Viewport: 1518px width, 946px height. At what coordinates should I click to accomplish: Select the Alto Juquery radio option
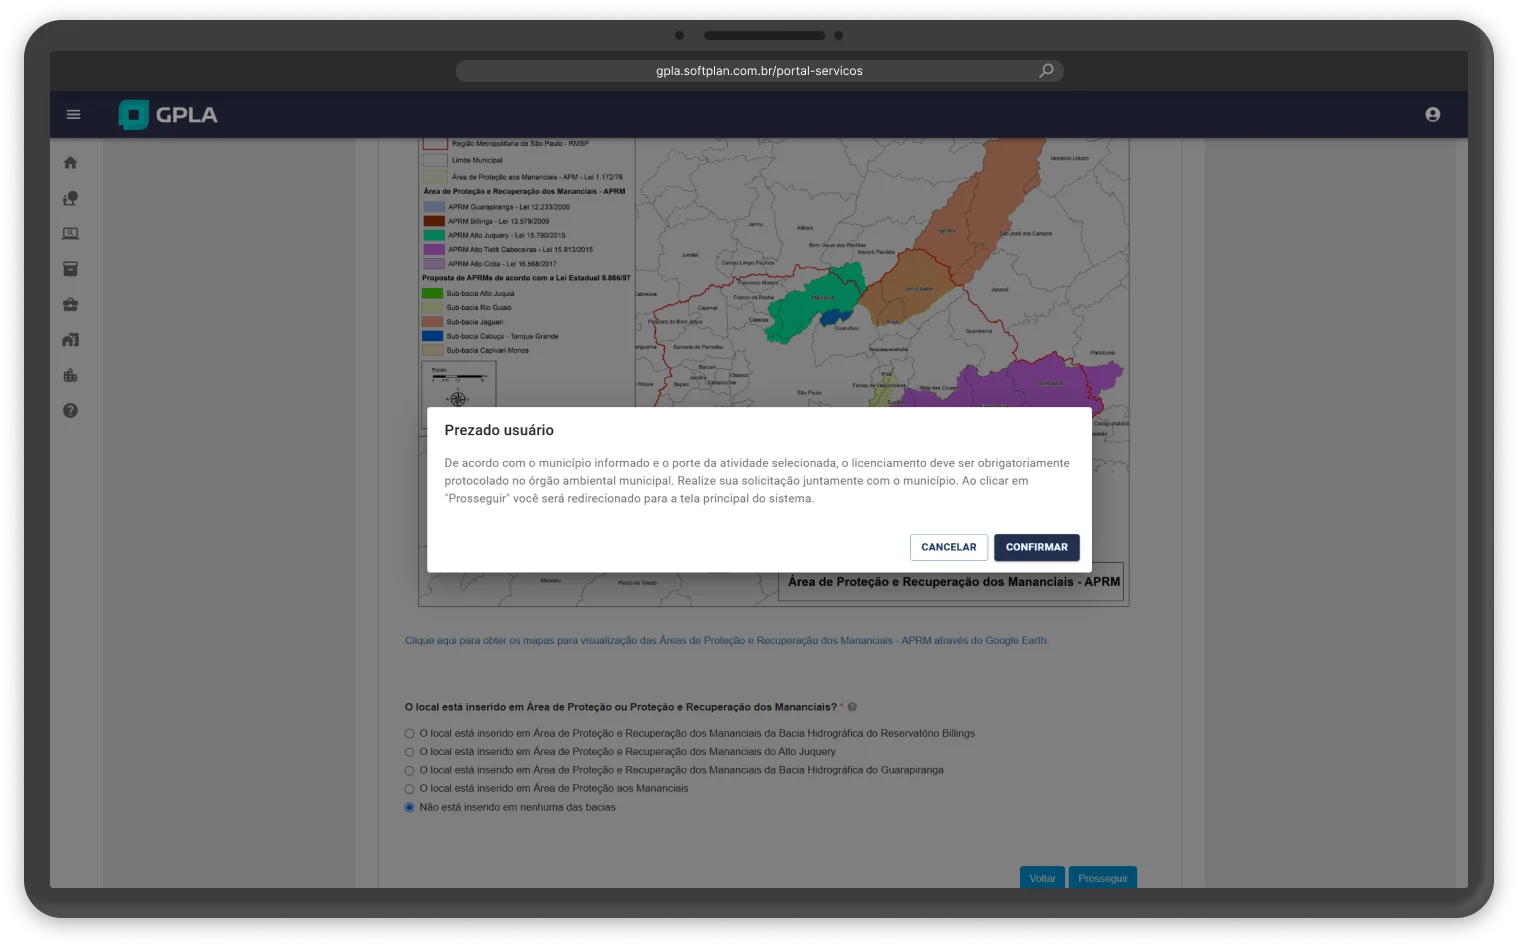click(409, 752)
